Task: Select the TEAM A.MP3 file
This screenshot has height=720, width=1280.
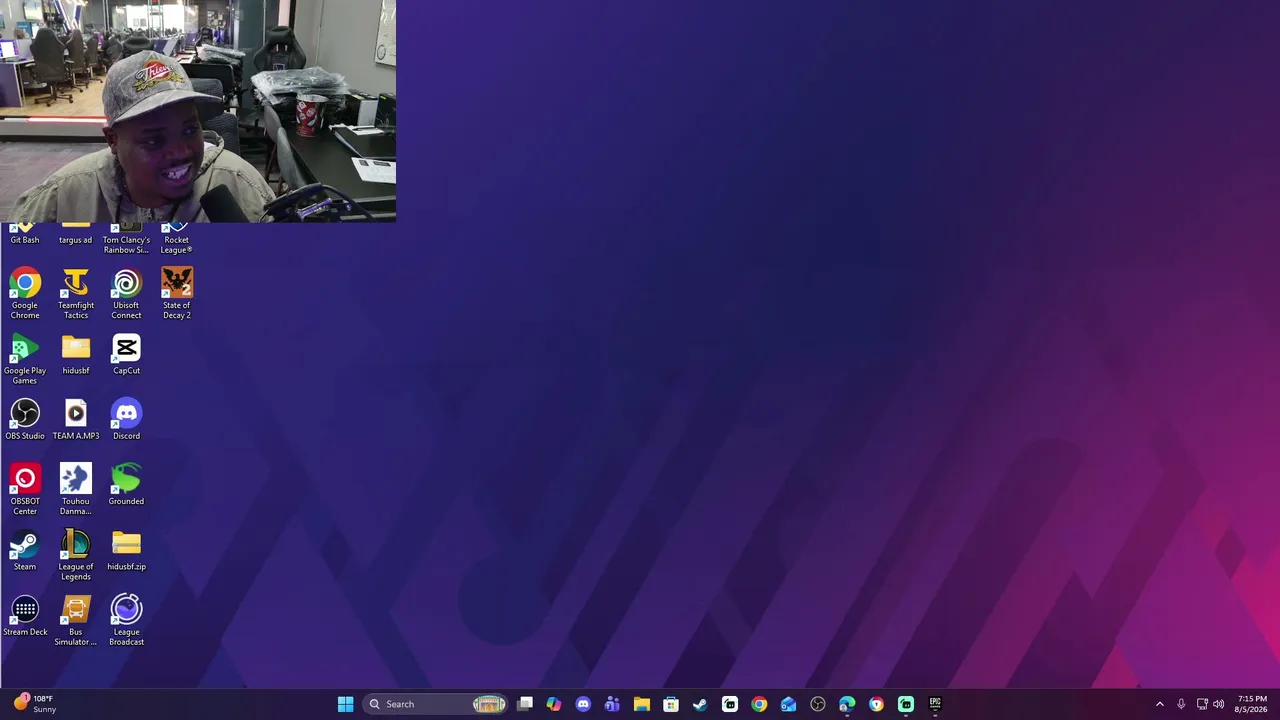Action: [76, 420]
